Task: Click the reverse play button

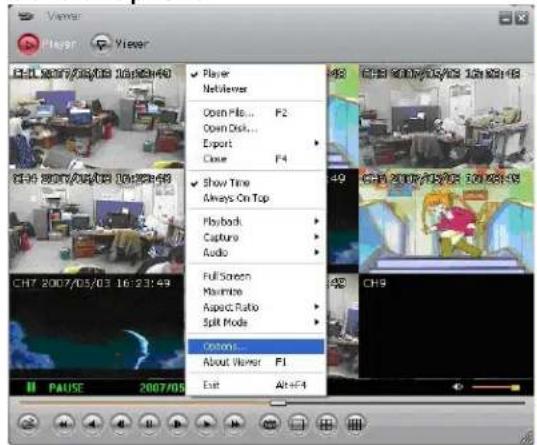Action: [92, 424]
